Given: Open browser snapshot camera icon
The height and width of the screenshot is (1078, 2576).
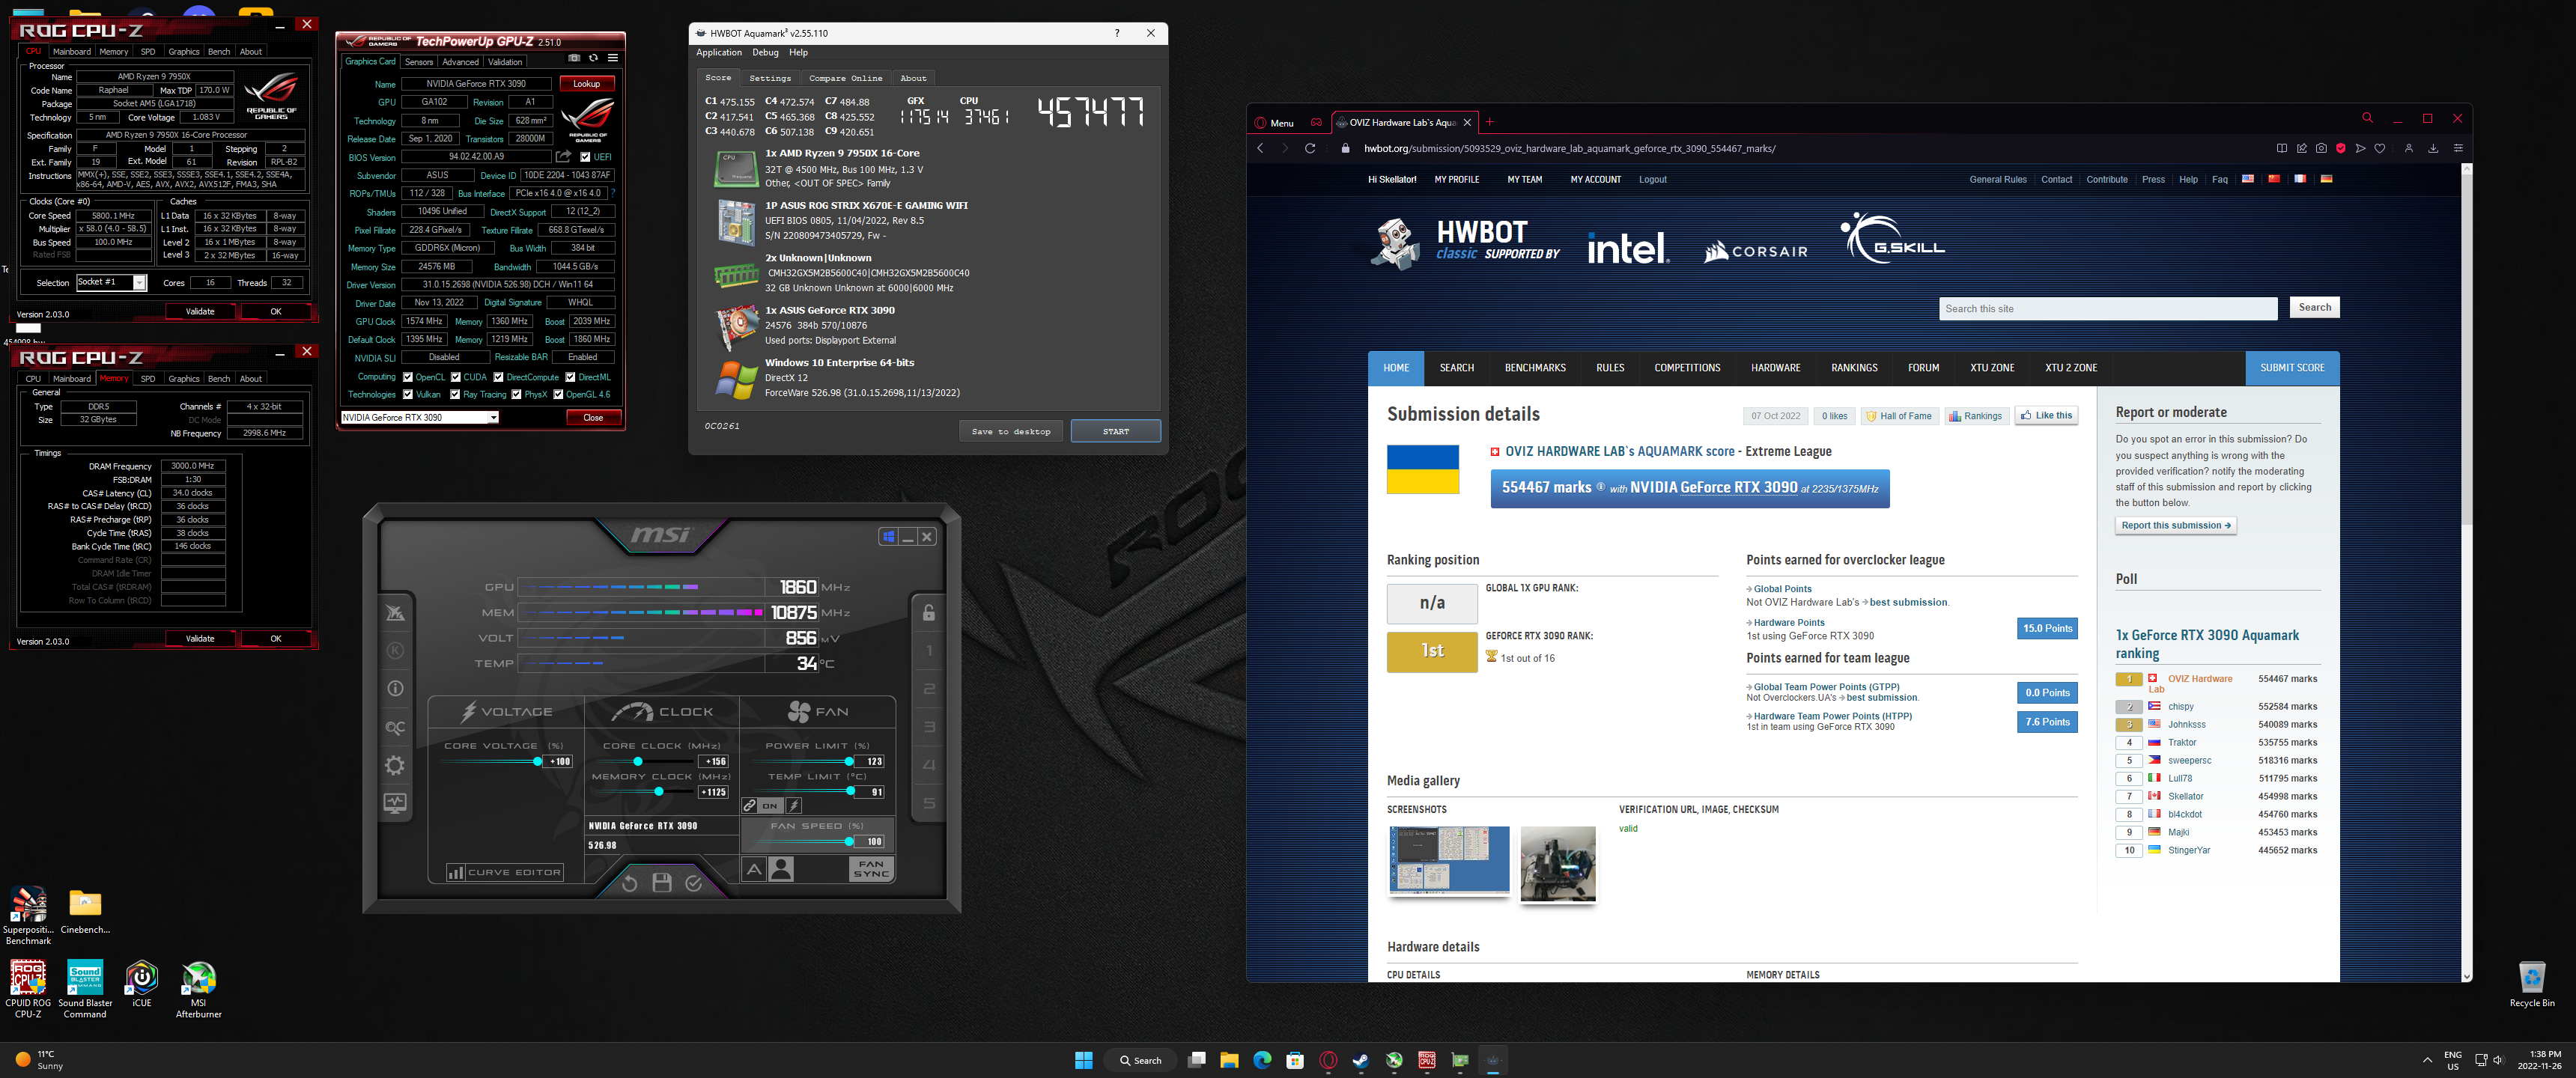Looking at the screenshot, I should coord(2320,148).
